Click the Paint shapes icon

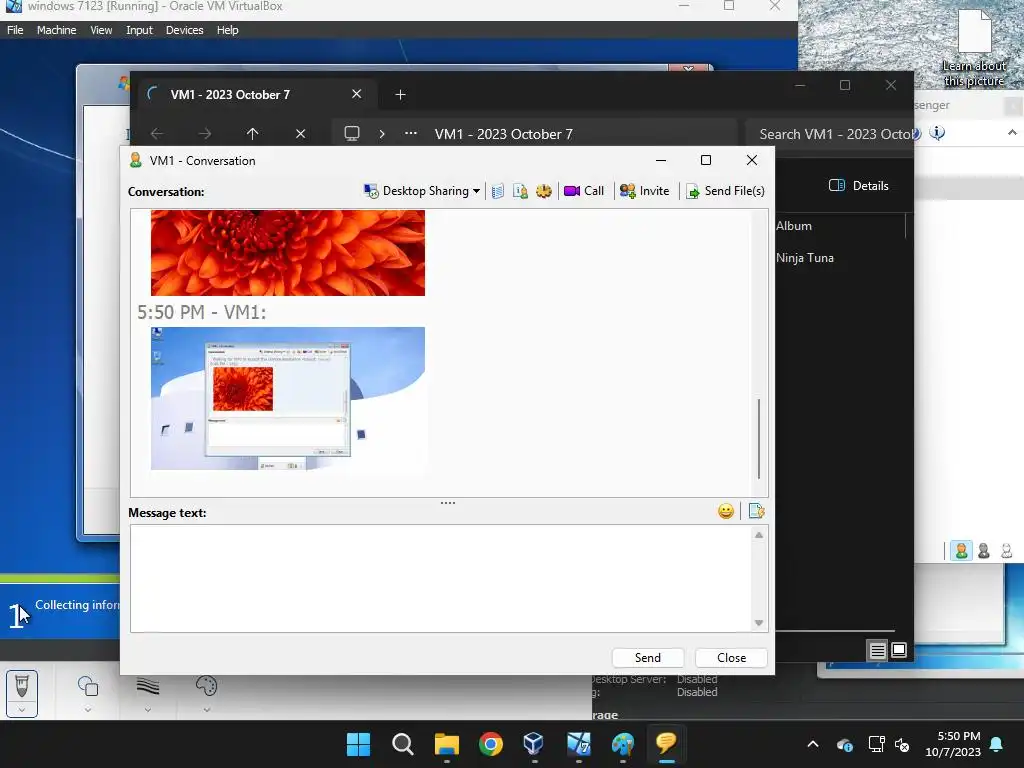click(88, 686)
